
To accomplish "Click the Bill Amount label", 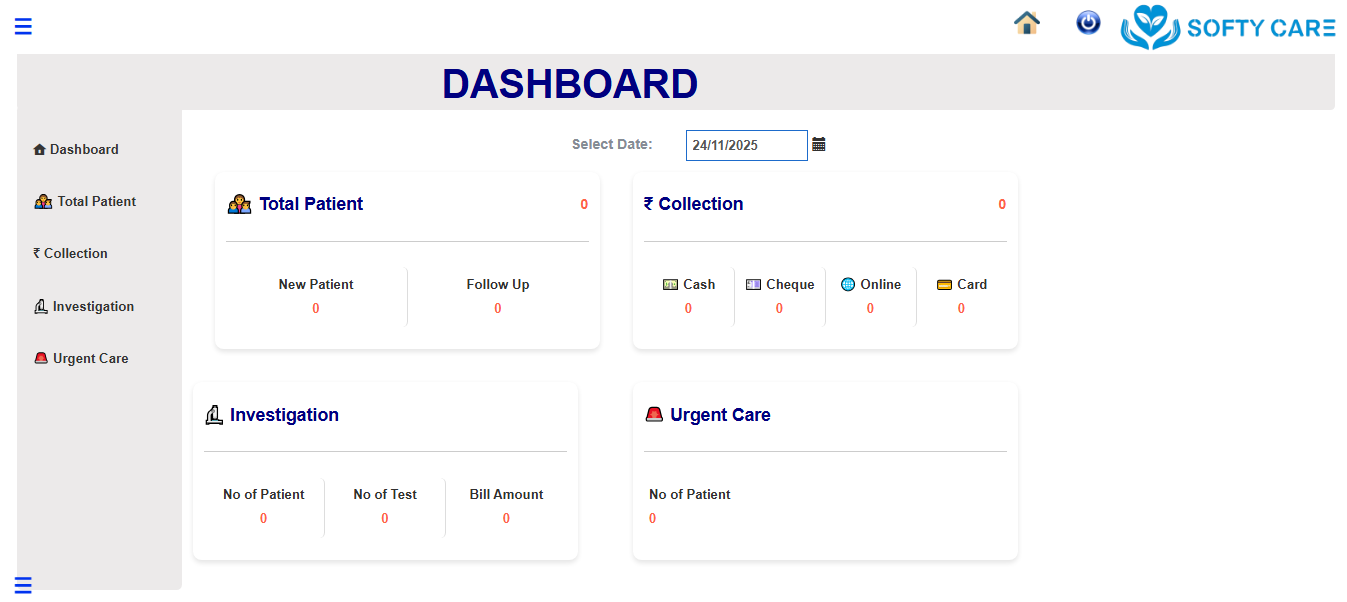I will [x=507, y=494].
